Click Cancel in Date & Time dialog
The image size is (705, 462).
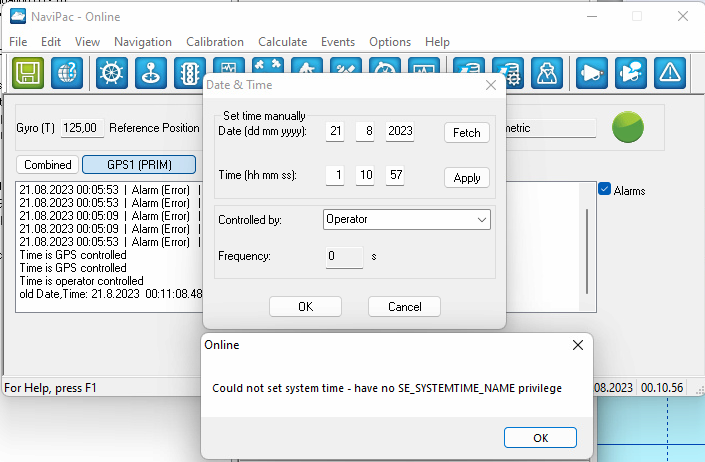point(404,307)
